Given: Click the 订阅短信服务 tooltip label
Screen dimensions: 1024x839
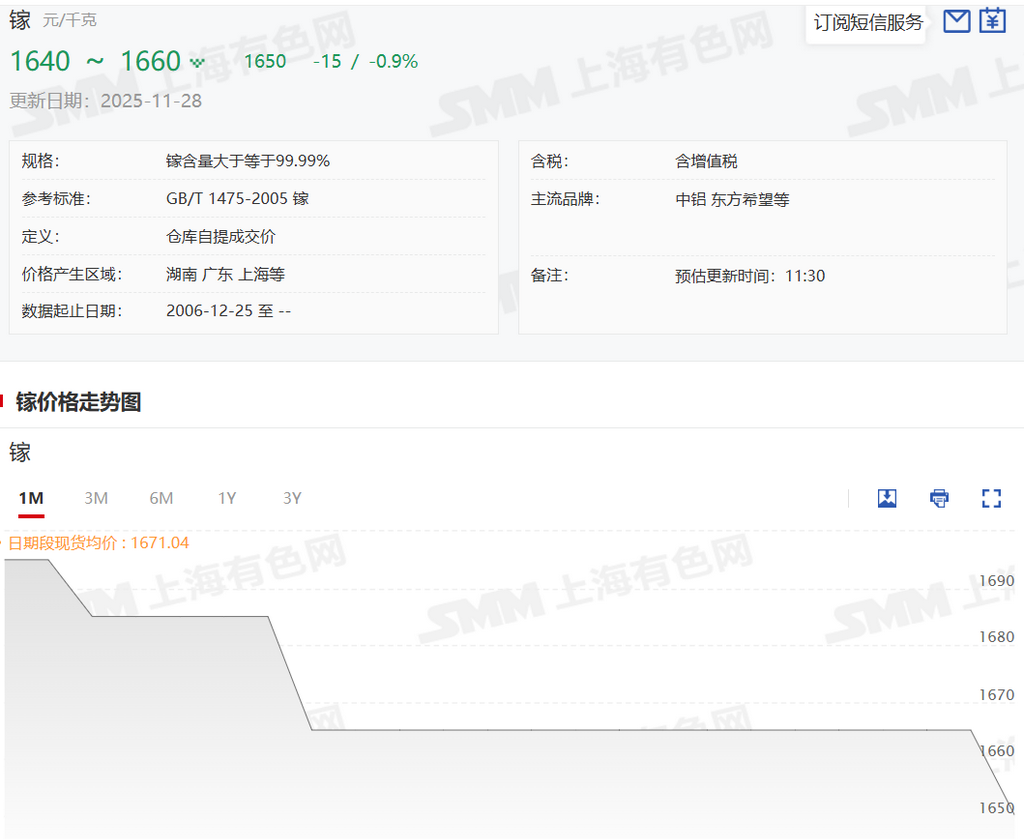Looking at the screenshot, I should (867, 22).
